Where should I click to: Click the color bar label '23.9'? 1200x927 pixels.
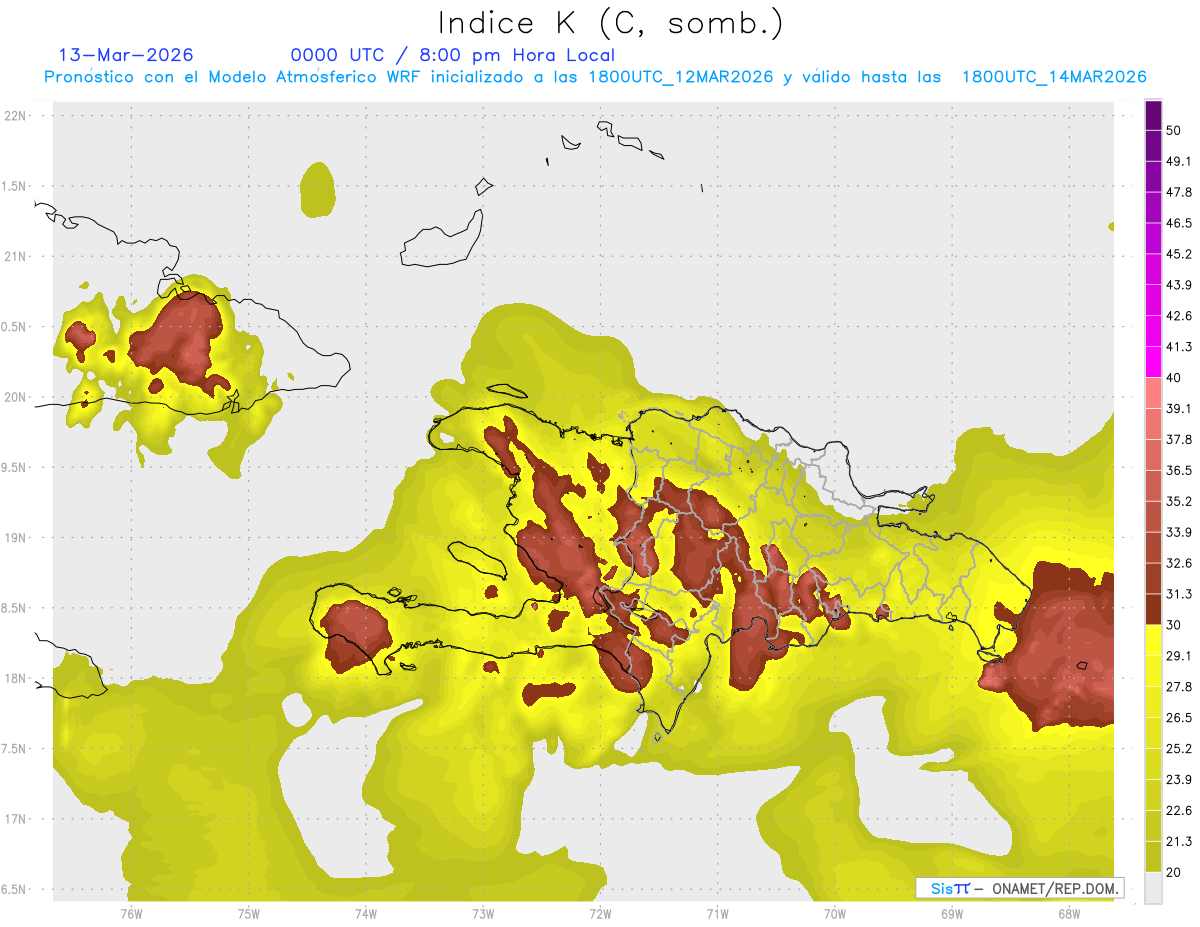(1179, 780)
